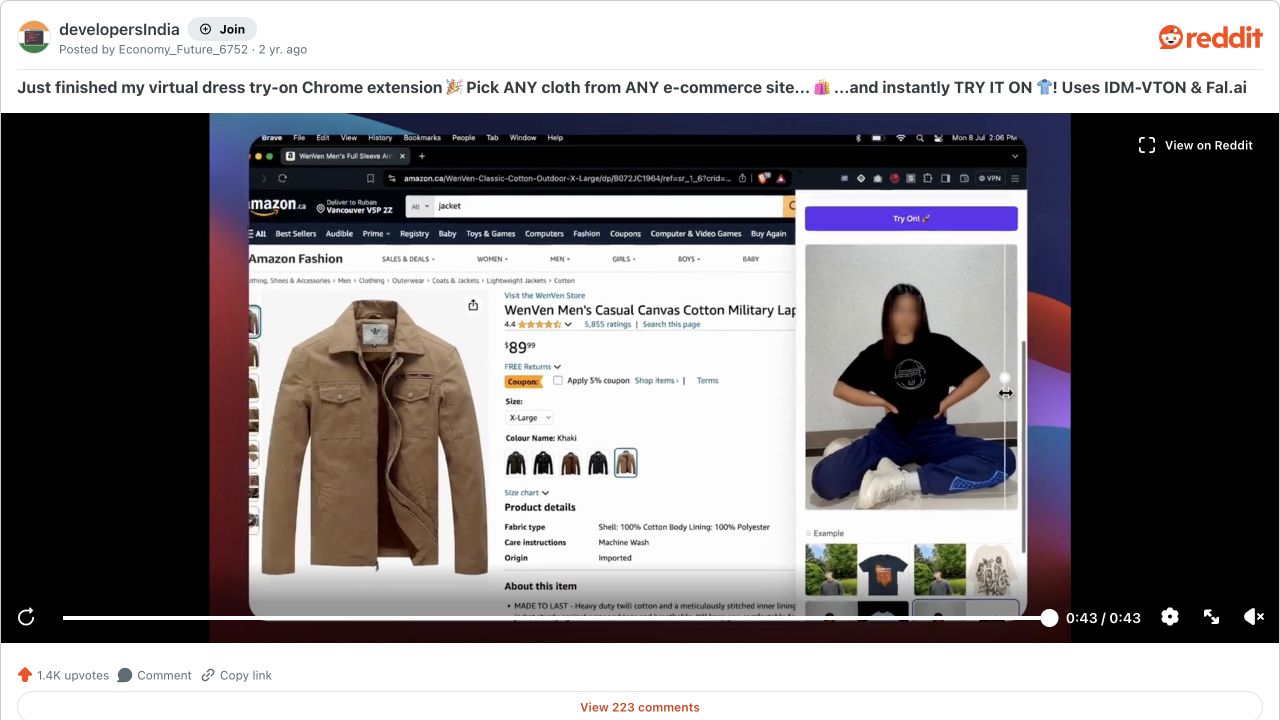The width and height of the screenshot is (1280, 720).
Task: Click the amazon.ca address bar URL
Action: click(566, 178)
